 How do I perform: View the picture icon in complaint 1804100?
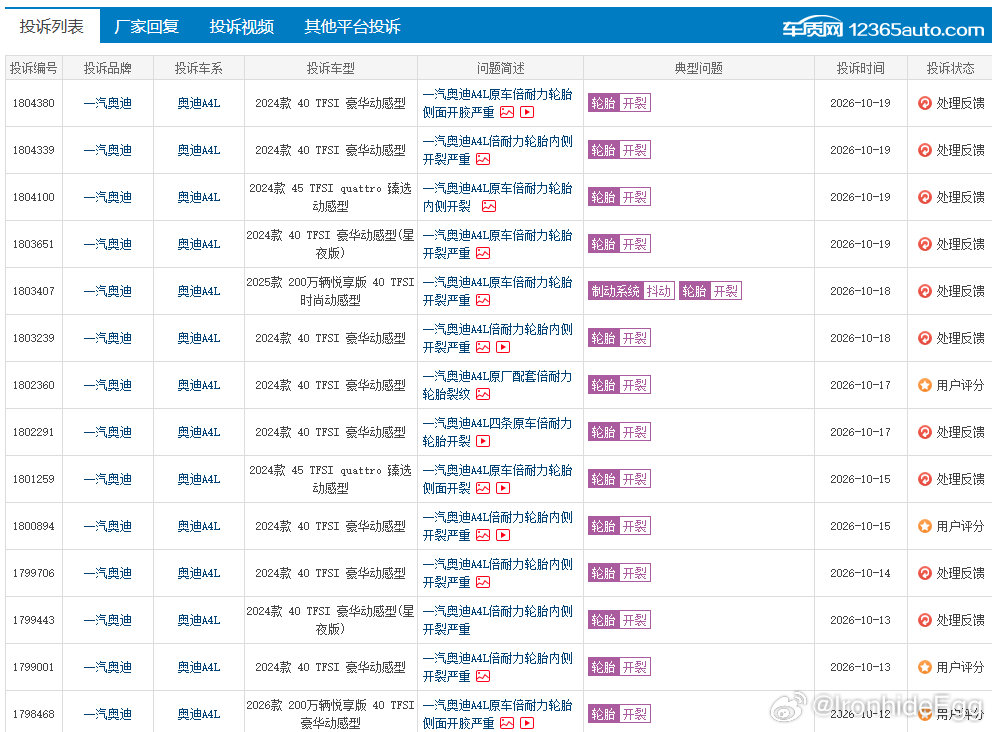tap(489, 206)
